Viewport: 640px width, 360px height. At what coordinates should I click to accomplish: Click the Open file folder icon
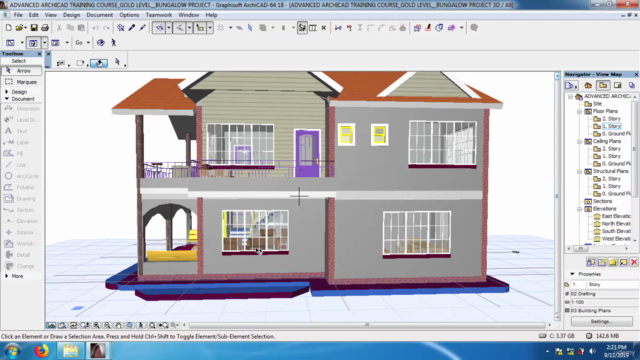click(x=19, y=28)
